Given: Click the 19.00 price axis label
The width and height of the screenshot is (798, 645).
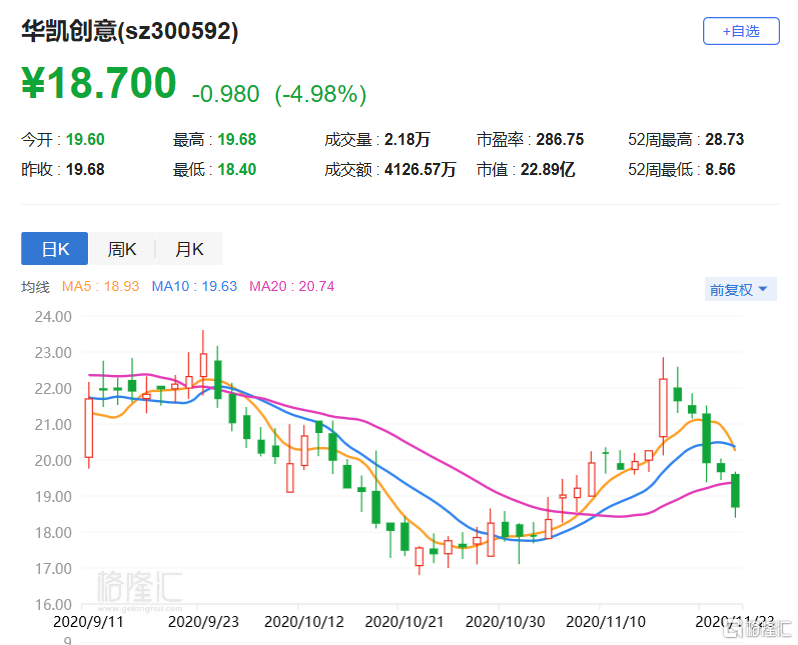Looking at the screenshot, I should click(53, 497).
